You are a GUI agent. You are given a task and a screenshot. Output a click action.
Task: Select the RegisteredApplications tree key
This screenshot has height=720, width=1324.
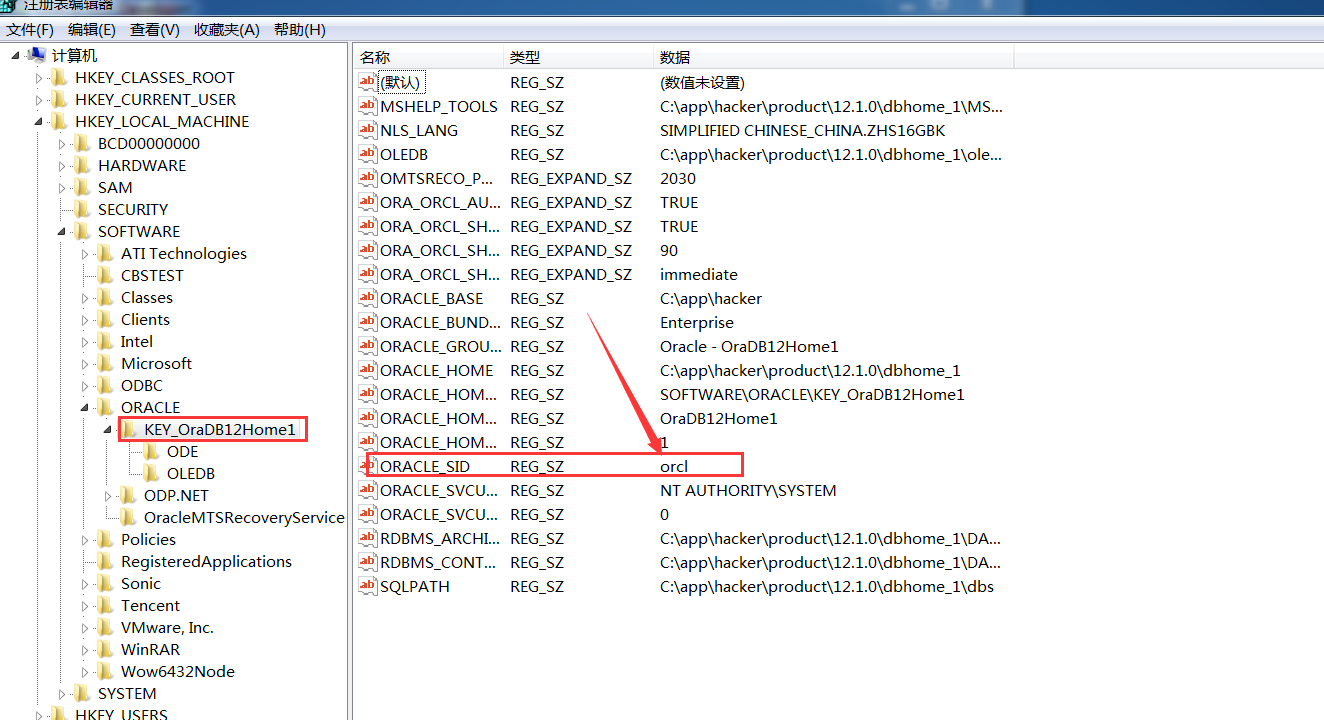point(206,561)
